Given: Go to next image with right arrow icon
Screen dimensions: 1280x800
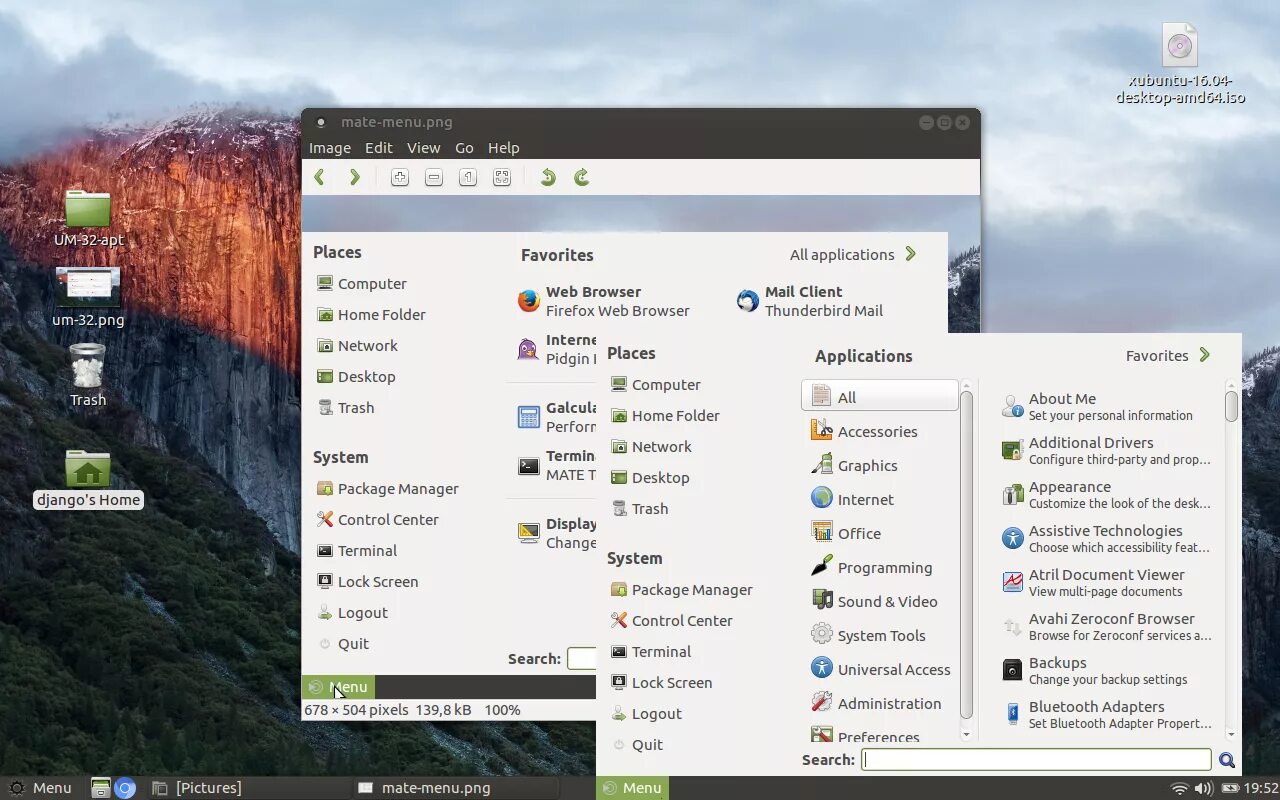Looking at the screenshot, I should click(x=353, y=177).
